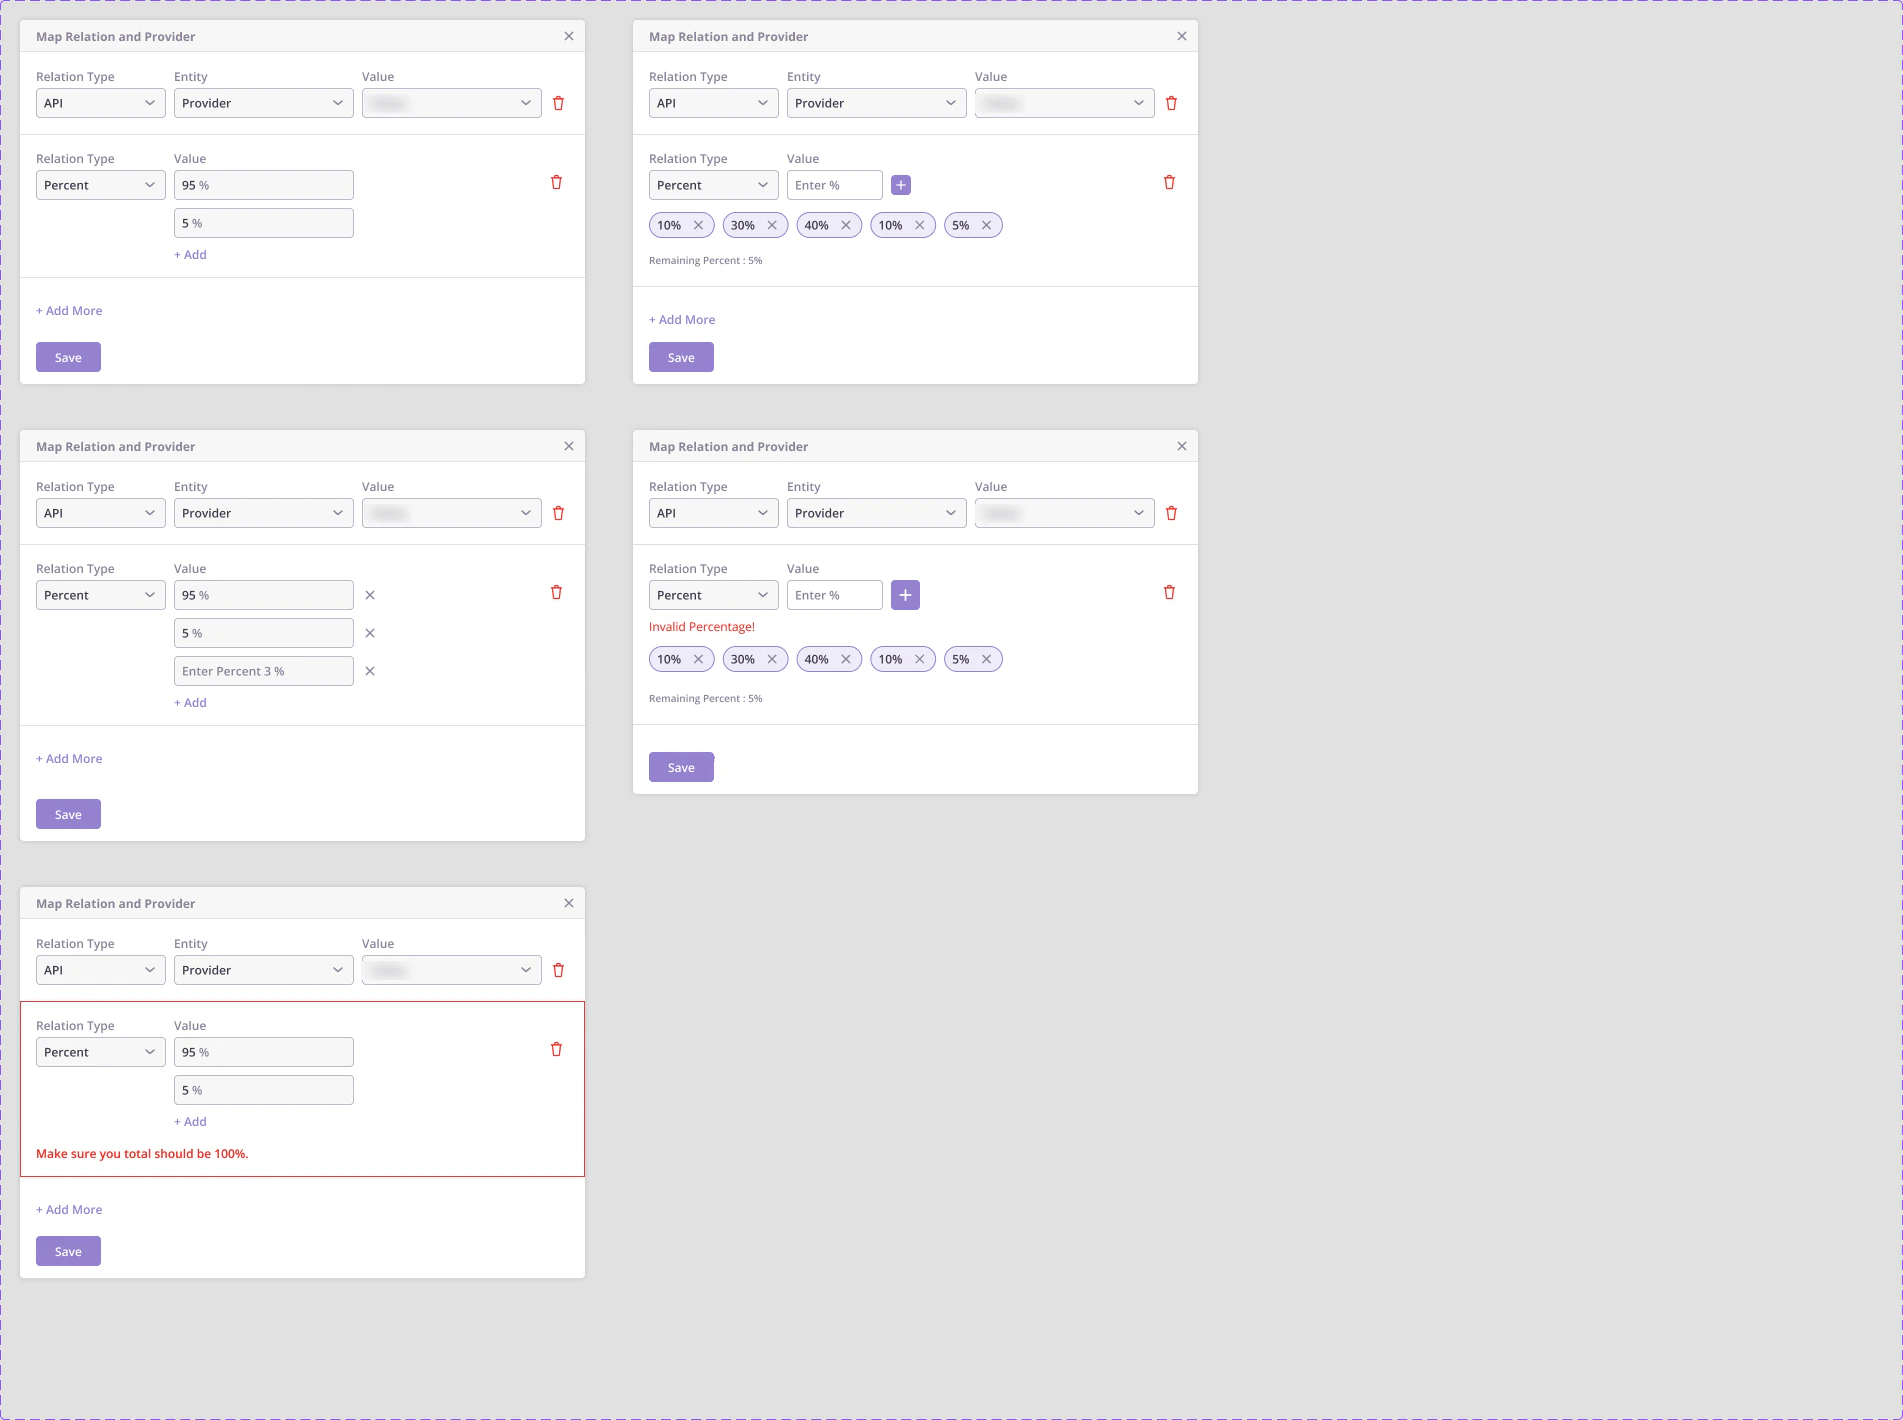Click Save in the dialog showing 'Invalid Percentage!'

point(681,767)
